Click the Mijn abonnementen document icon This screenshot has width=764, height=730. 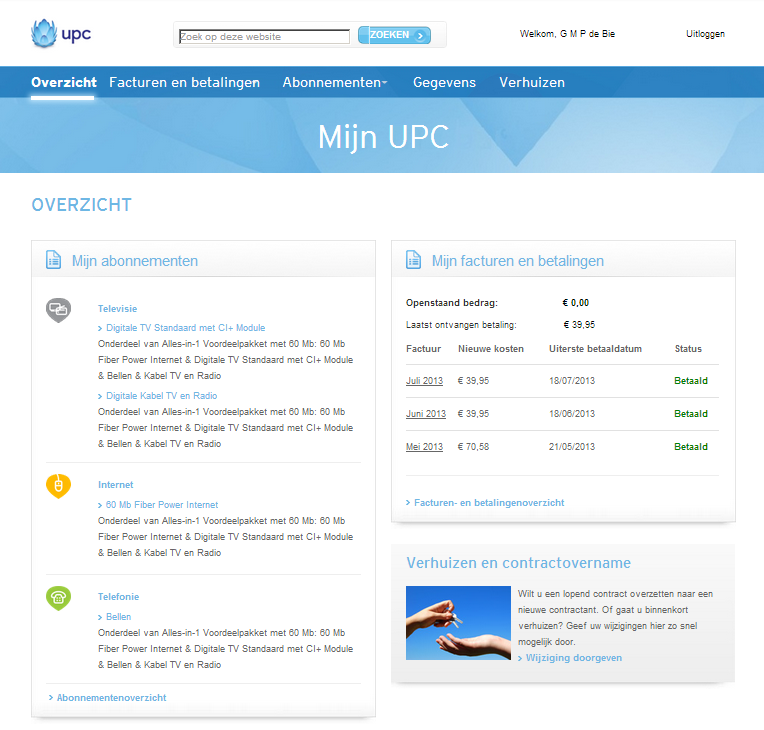point(54,260)
